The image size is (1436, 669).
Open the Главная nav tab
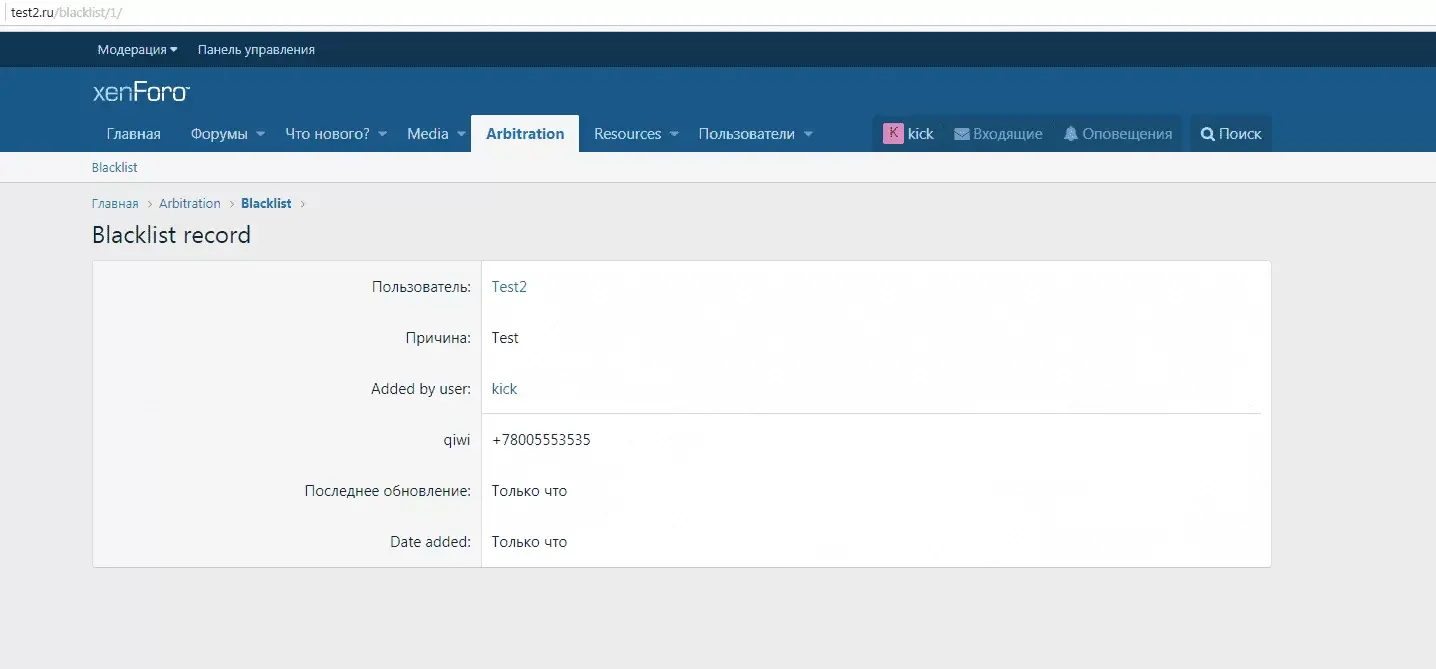pos(134,134)
